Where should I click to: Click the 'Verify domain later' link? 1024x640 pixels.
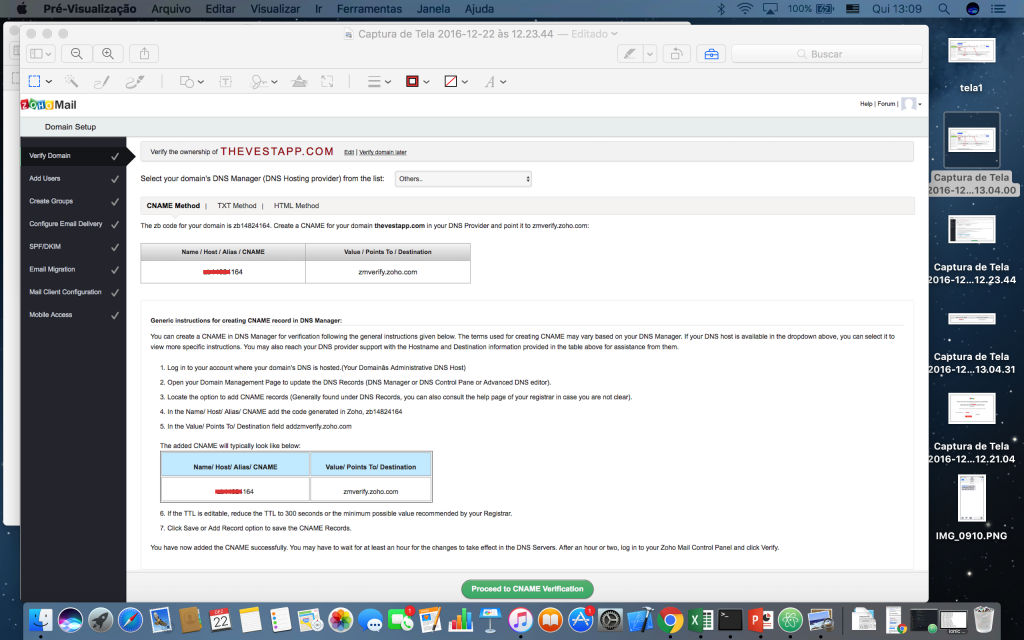tap(383, 152)
